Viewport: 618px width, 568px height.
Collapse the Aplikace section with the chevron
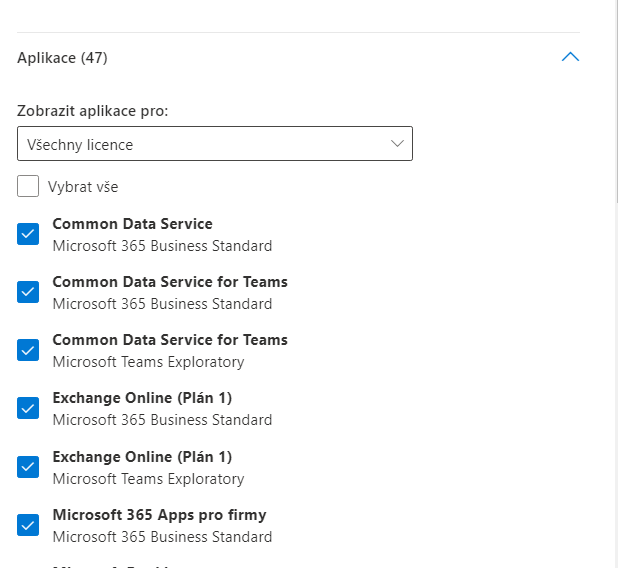570,58
